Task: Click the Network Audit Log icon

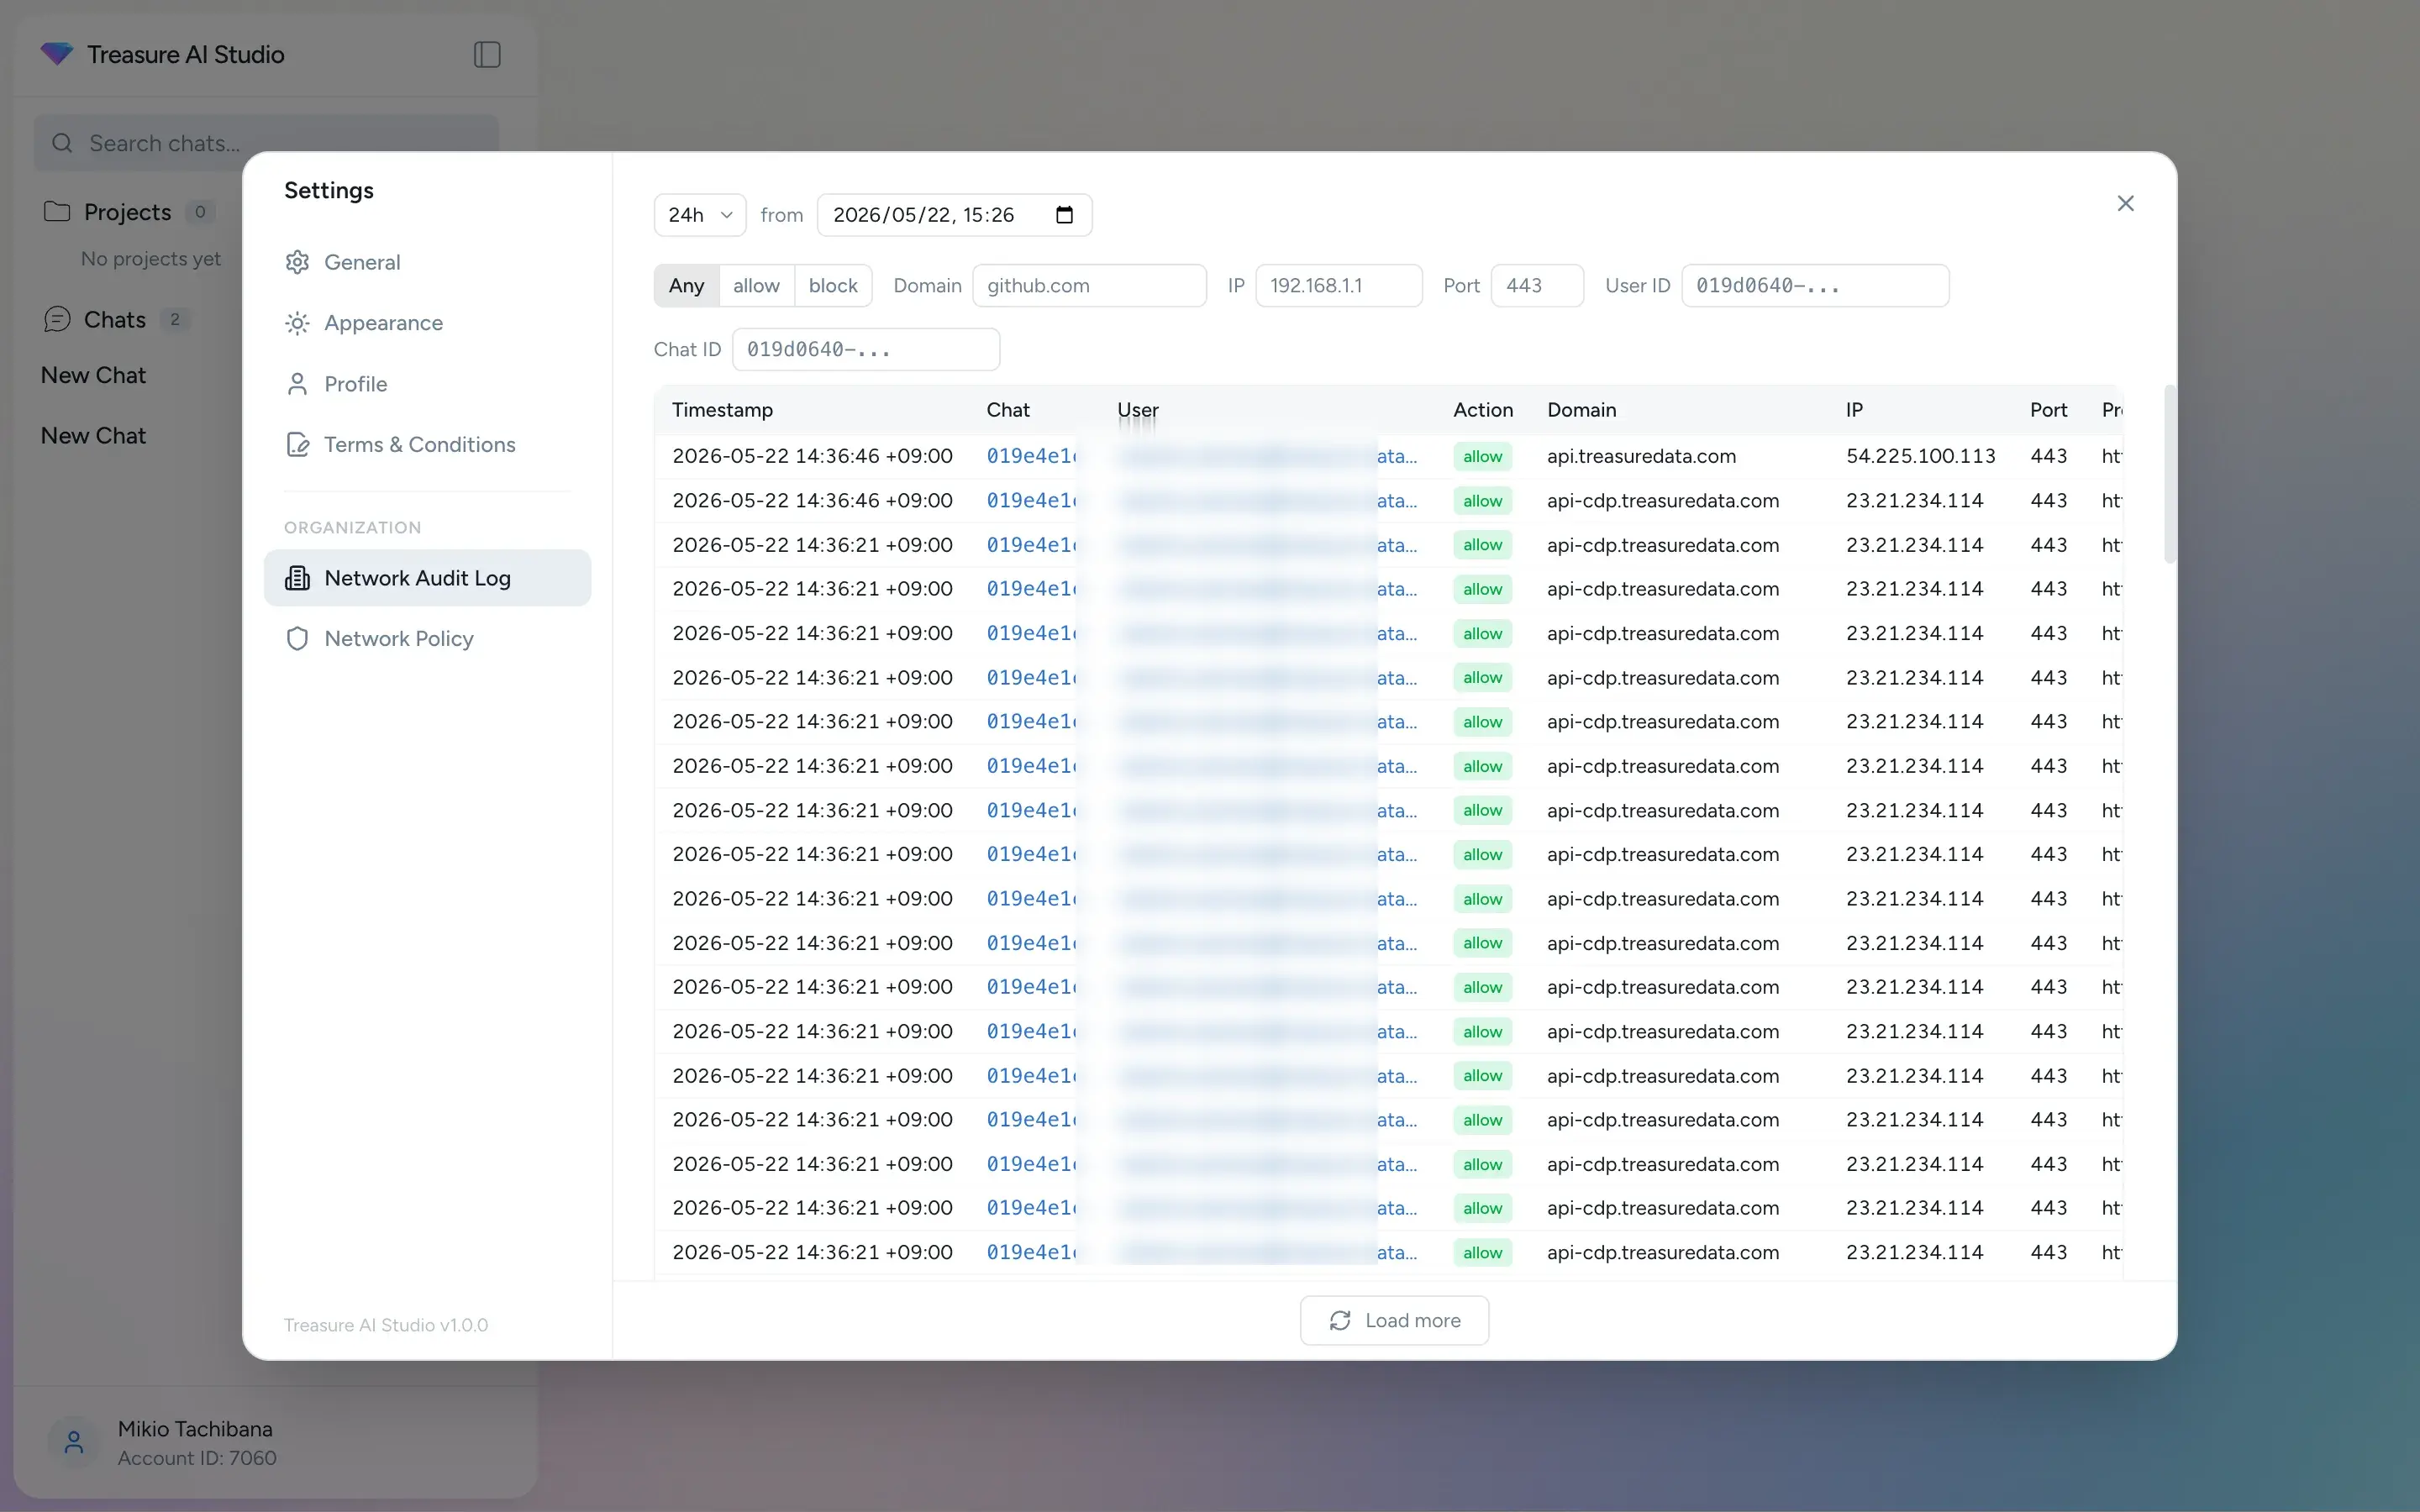Action: pyautogui.click(x=297, y=578)
